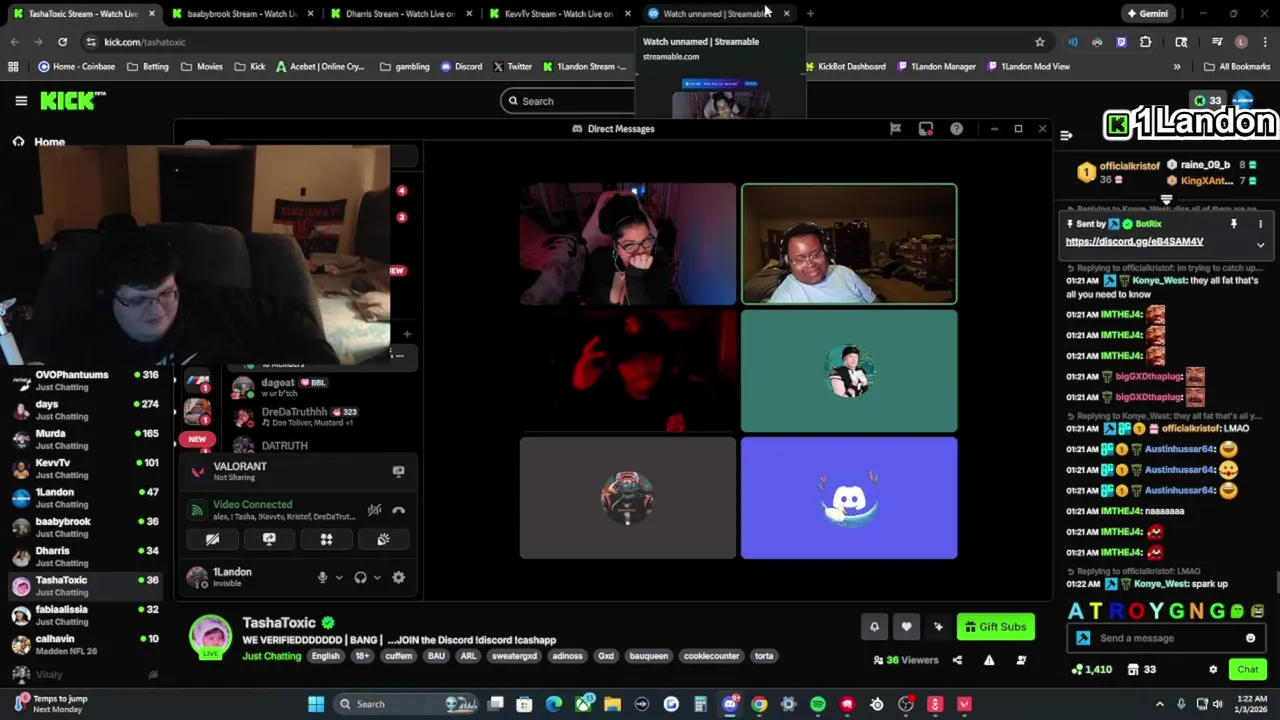This screenshot has width=1280, height=720.
Task: Open Discord user settings gear
Action: click(x=398, y=577)
